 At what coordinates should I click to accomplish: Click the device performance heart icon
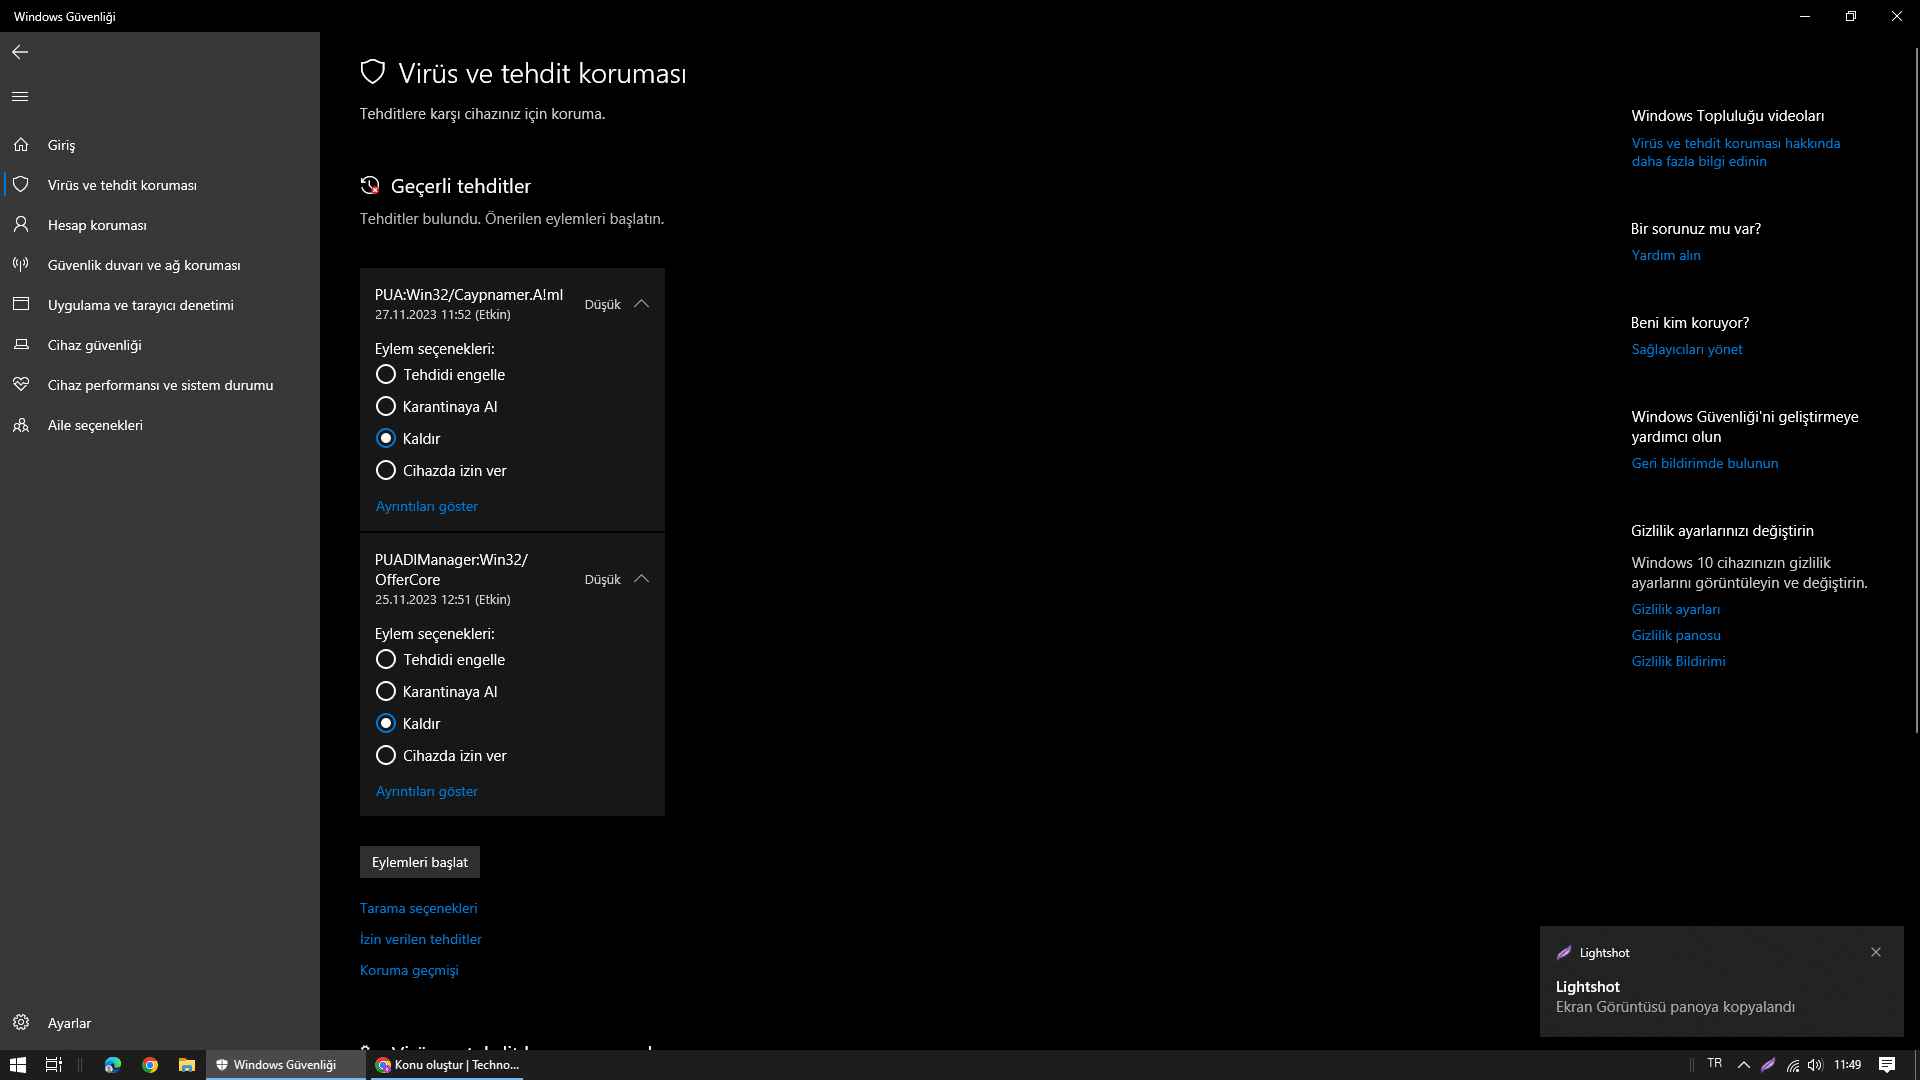21,385
